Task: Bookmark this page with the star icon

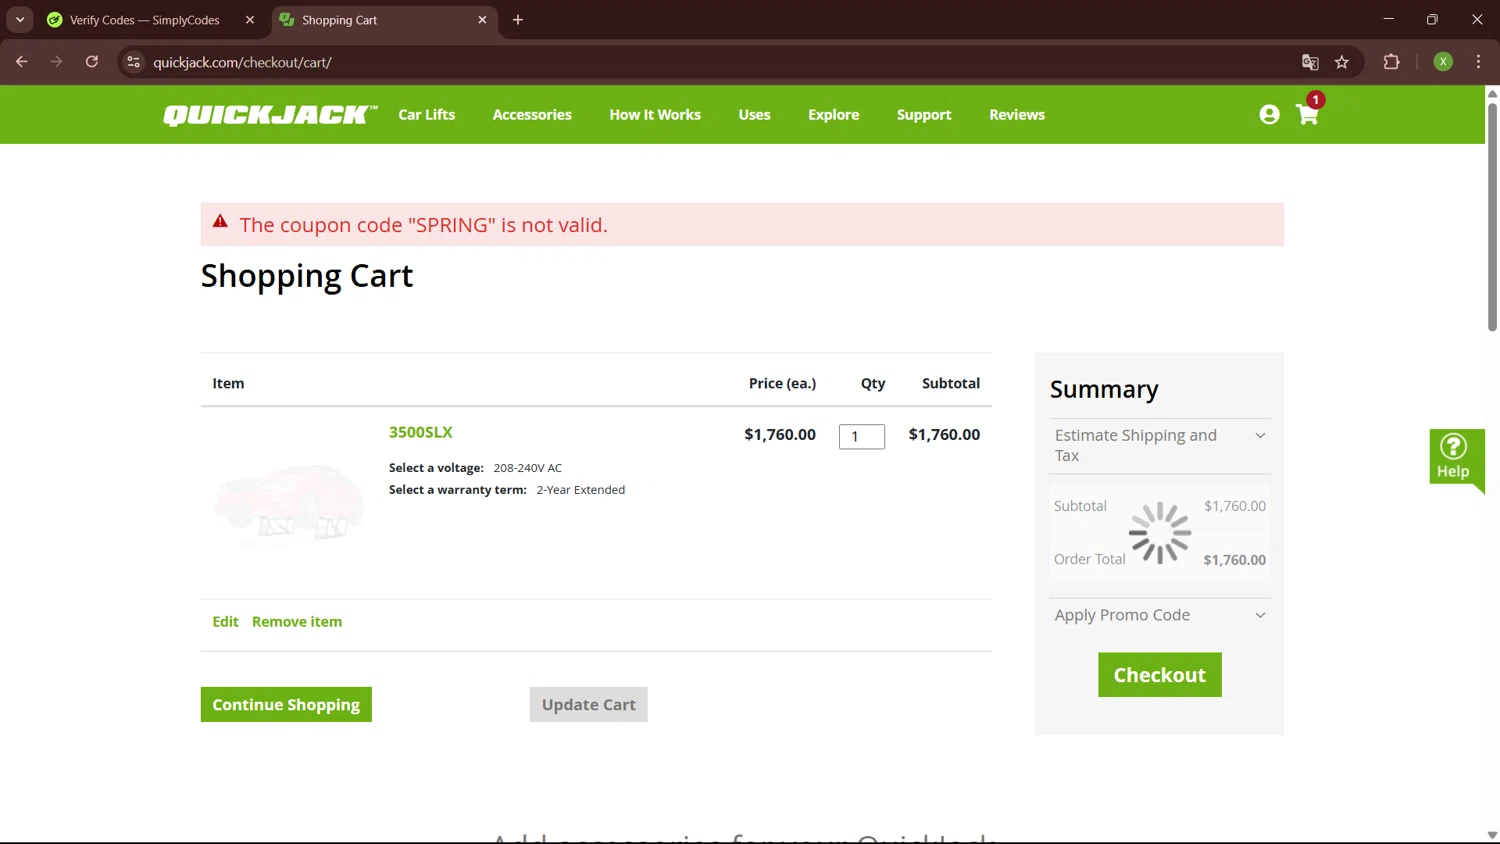Action: click(1342, 62)
